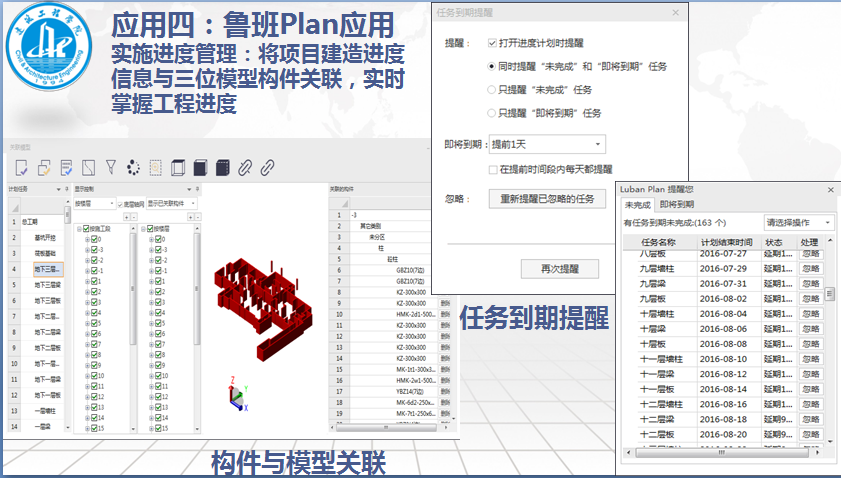Screen dimensions: 841x478
Task: Click the minus button above the 按楼层 tree
Action: [x=197, y=217]
